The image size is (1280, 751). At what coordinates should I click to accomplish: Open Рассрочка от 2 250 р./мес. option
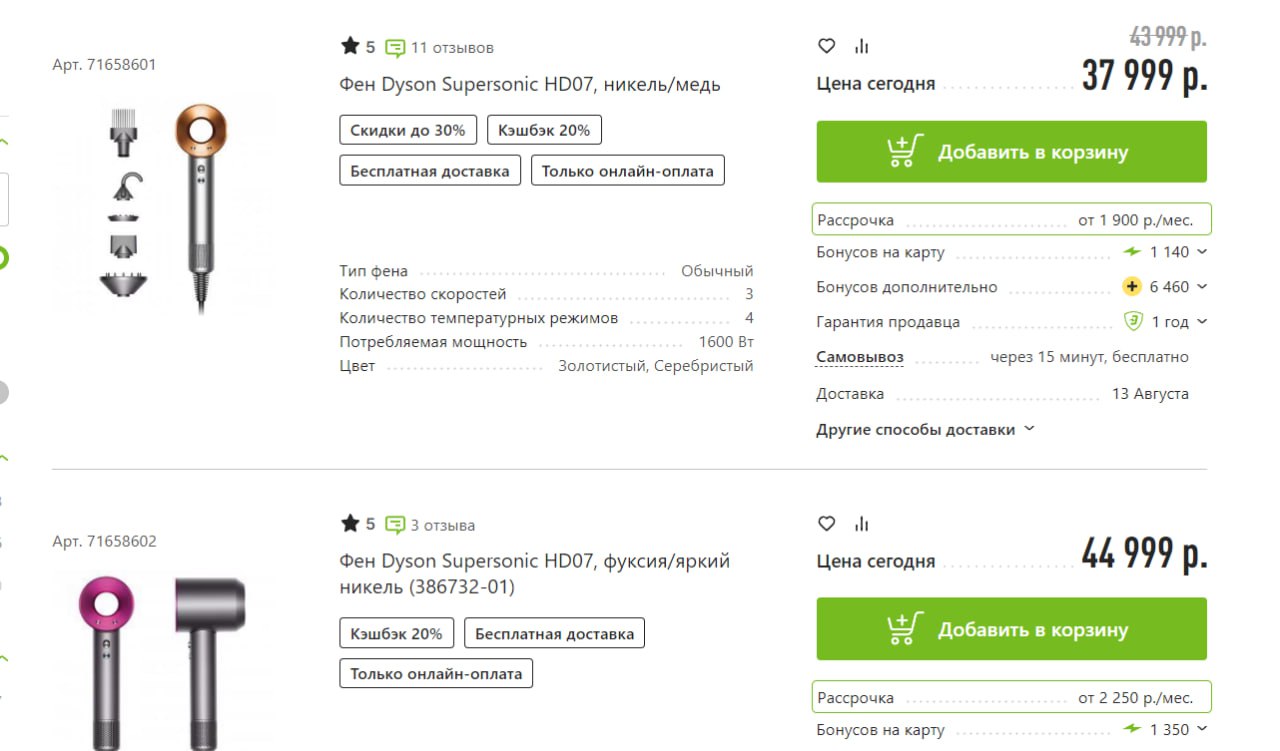click(1011, 697)
